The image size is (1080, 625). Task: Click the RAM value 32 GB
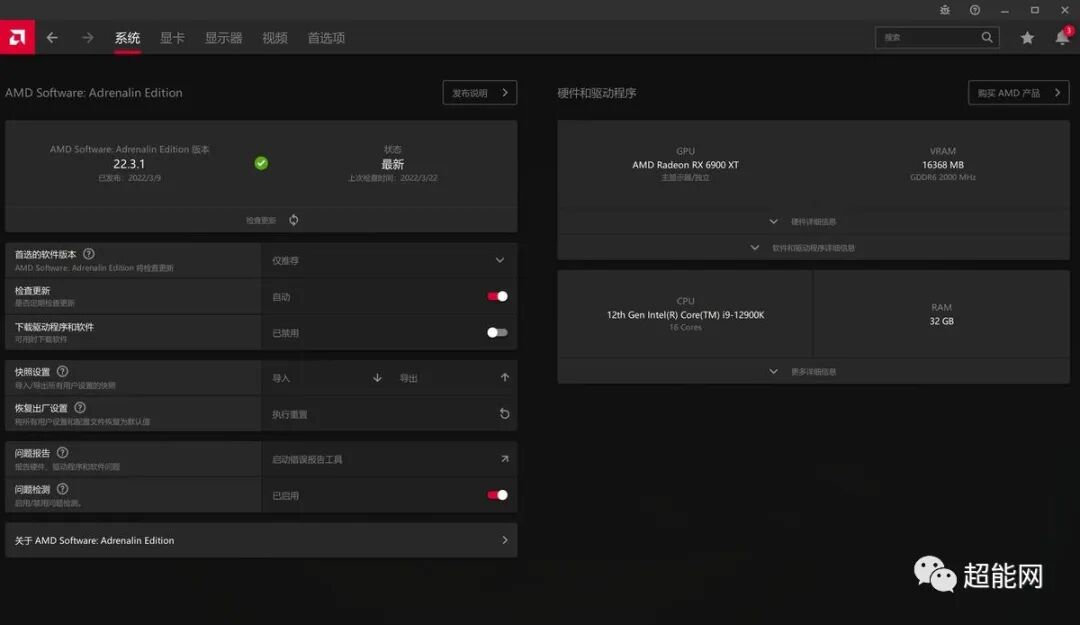[942, 321]
